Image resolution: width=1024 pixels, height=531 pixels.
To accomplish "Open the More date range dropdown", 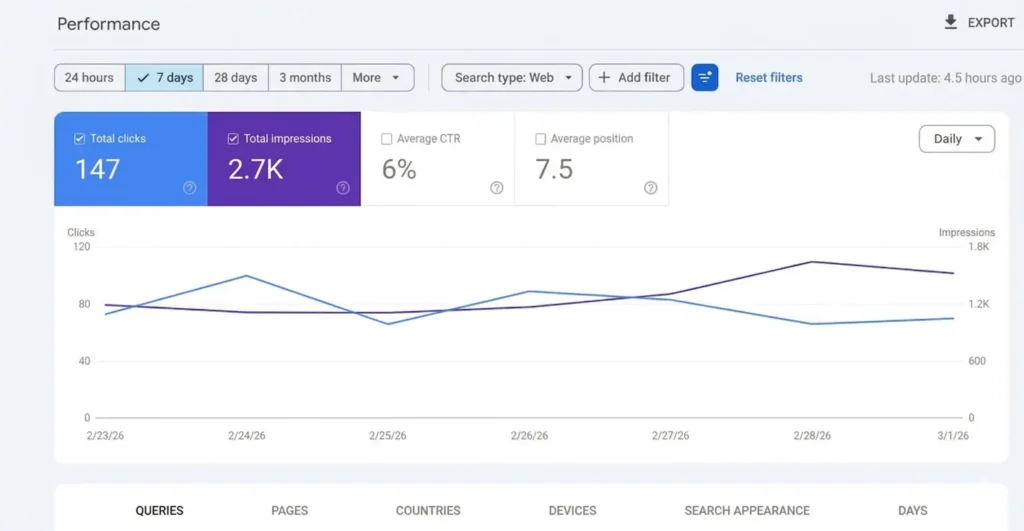I will (x=377, y=78).
